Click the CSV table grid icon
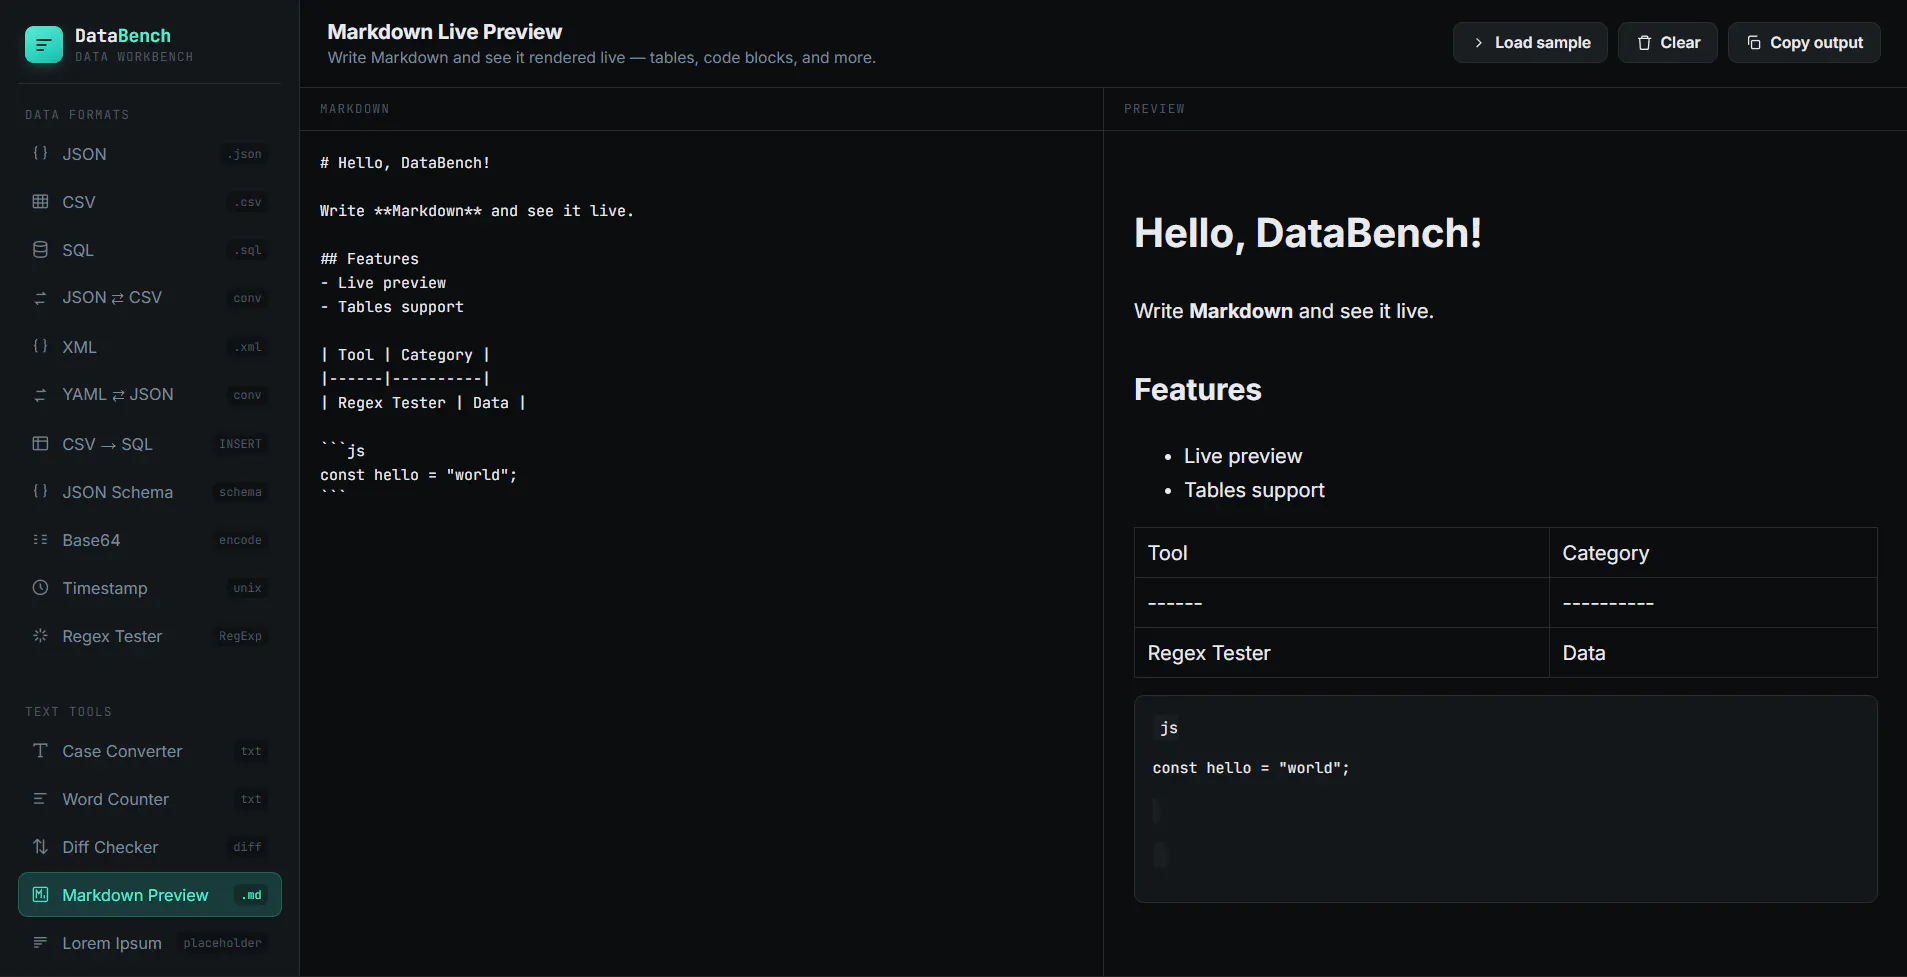Image resolution: width=1907 pixels, height=977 pixels. coord(40,202)
